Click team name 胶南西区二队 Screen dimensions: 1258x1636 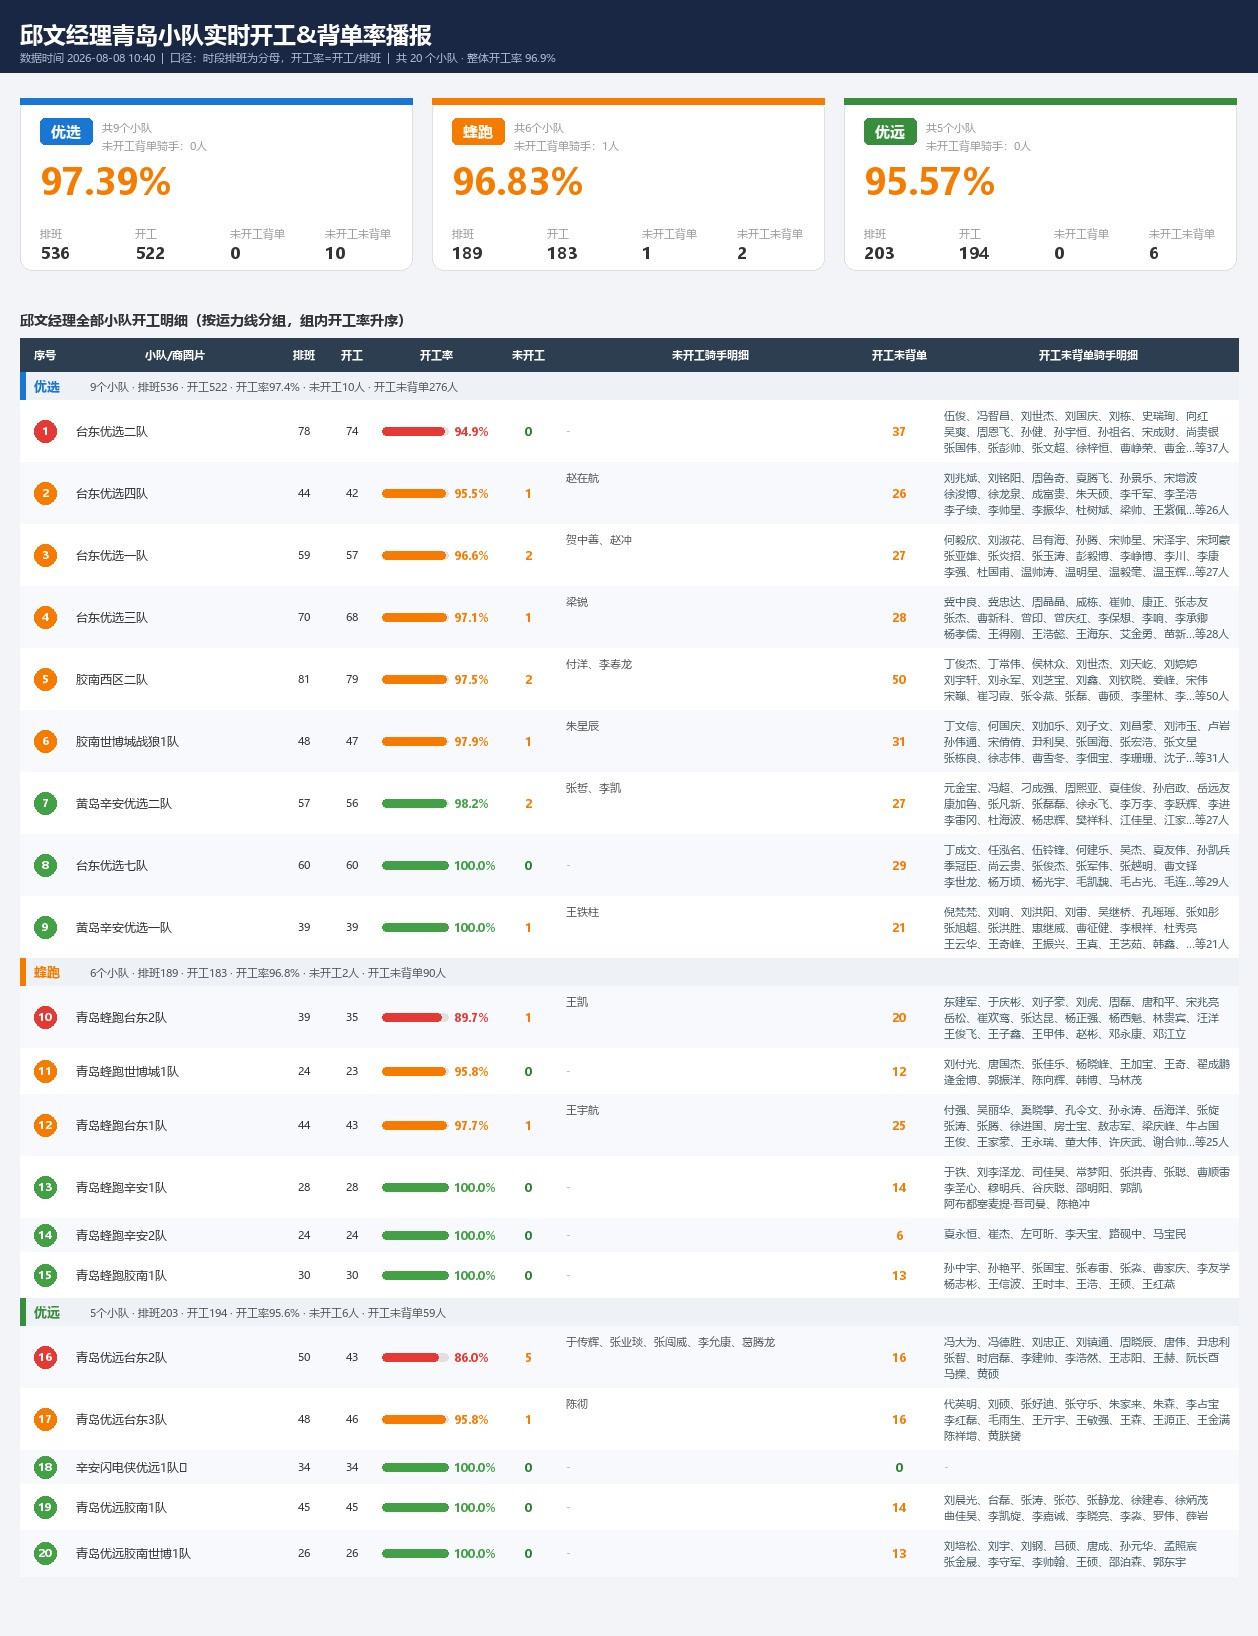[112, 679]
